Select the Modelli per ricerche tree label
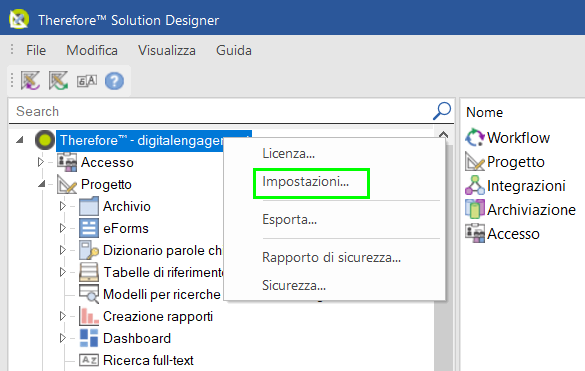 (x=162, y=294)
